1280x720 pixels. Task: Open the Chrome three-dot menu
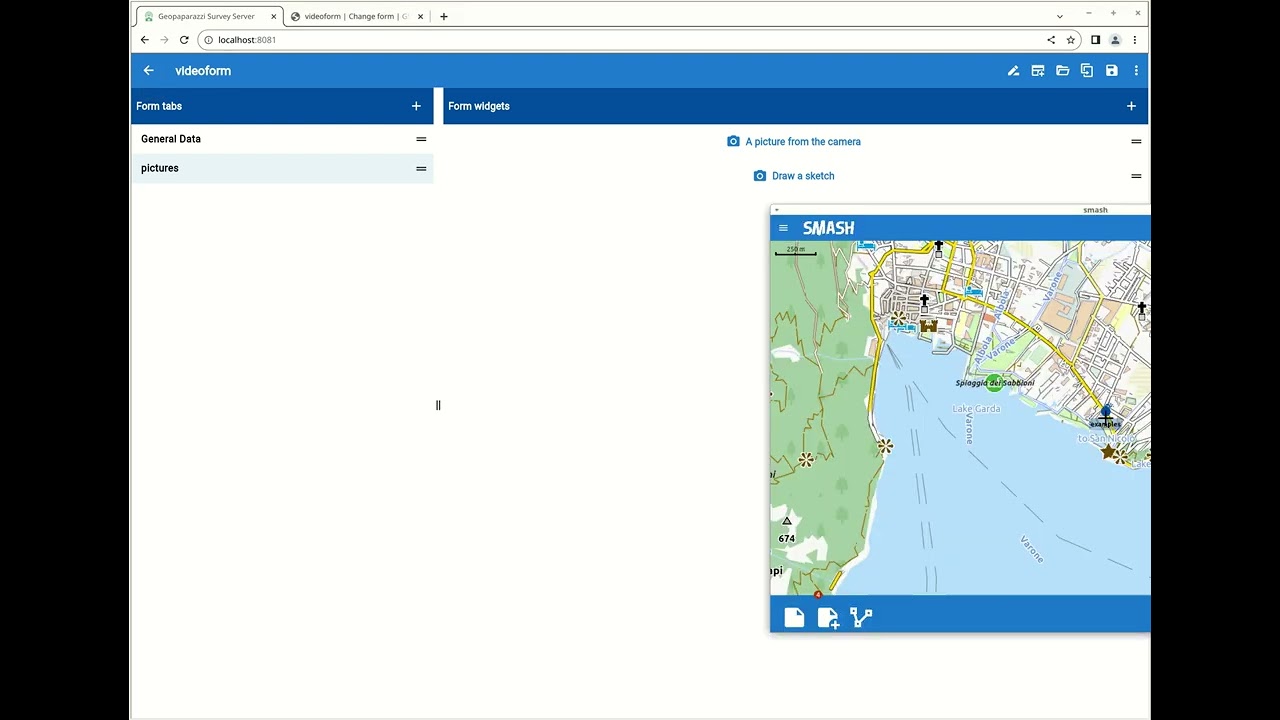pyautogui.click(x=1134, y=40)
